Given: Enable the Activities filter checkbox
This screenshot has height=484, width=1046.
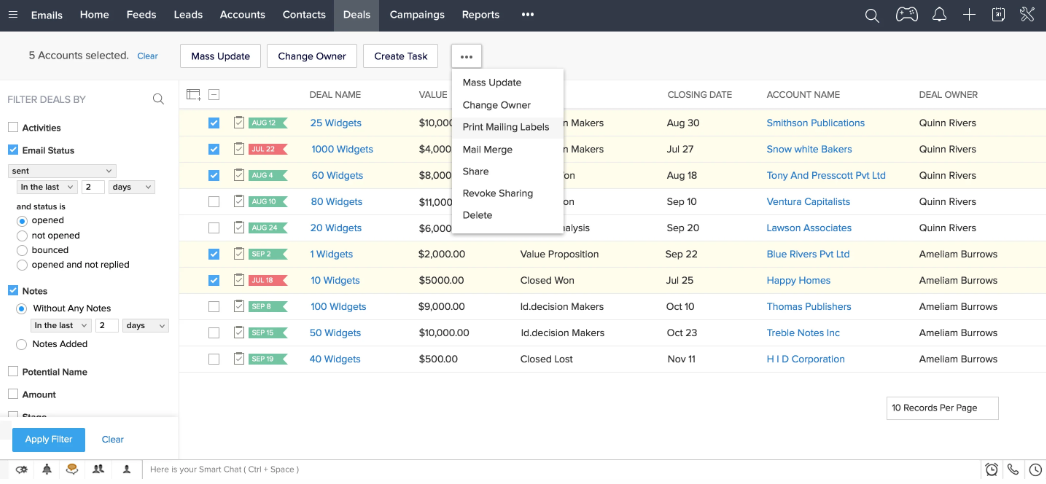Looking at the screenshot, I should [13, 128].
